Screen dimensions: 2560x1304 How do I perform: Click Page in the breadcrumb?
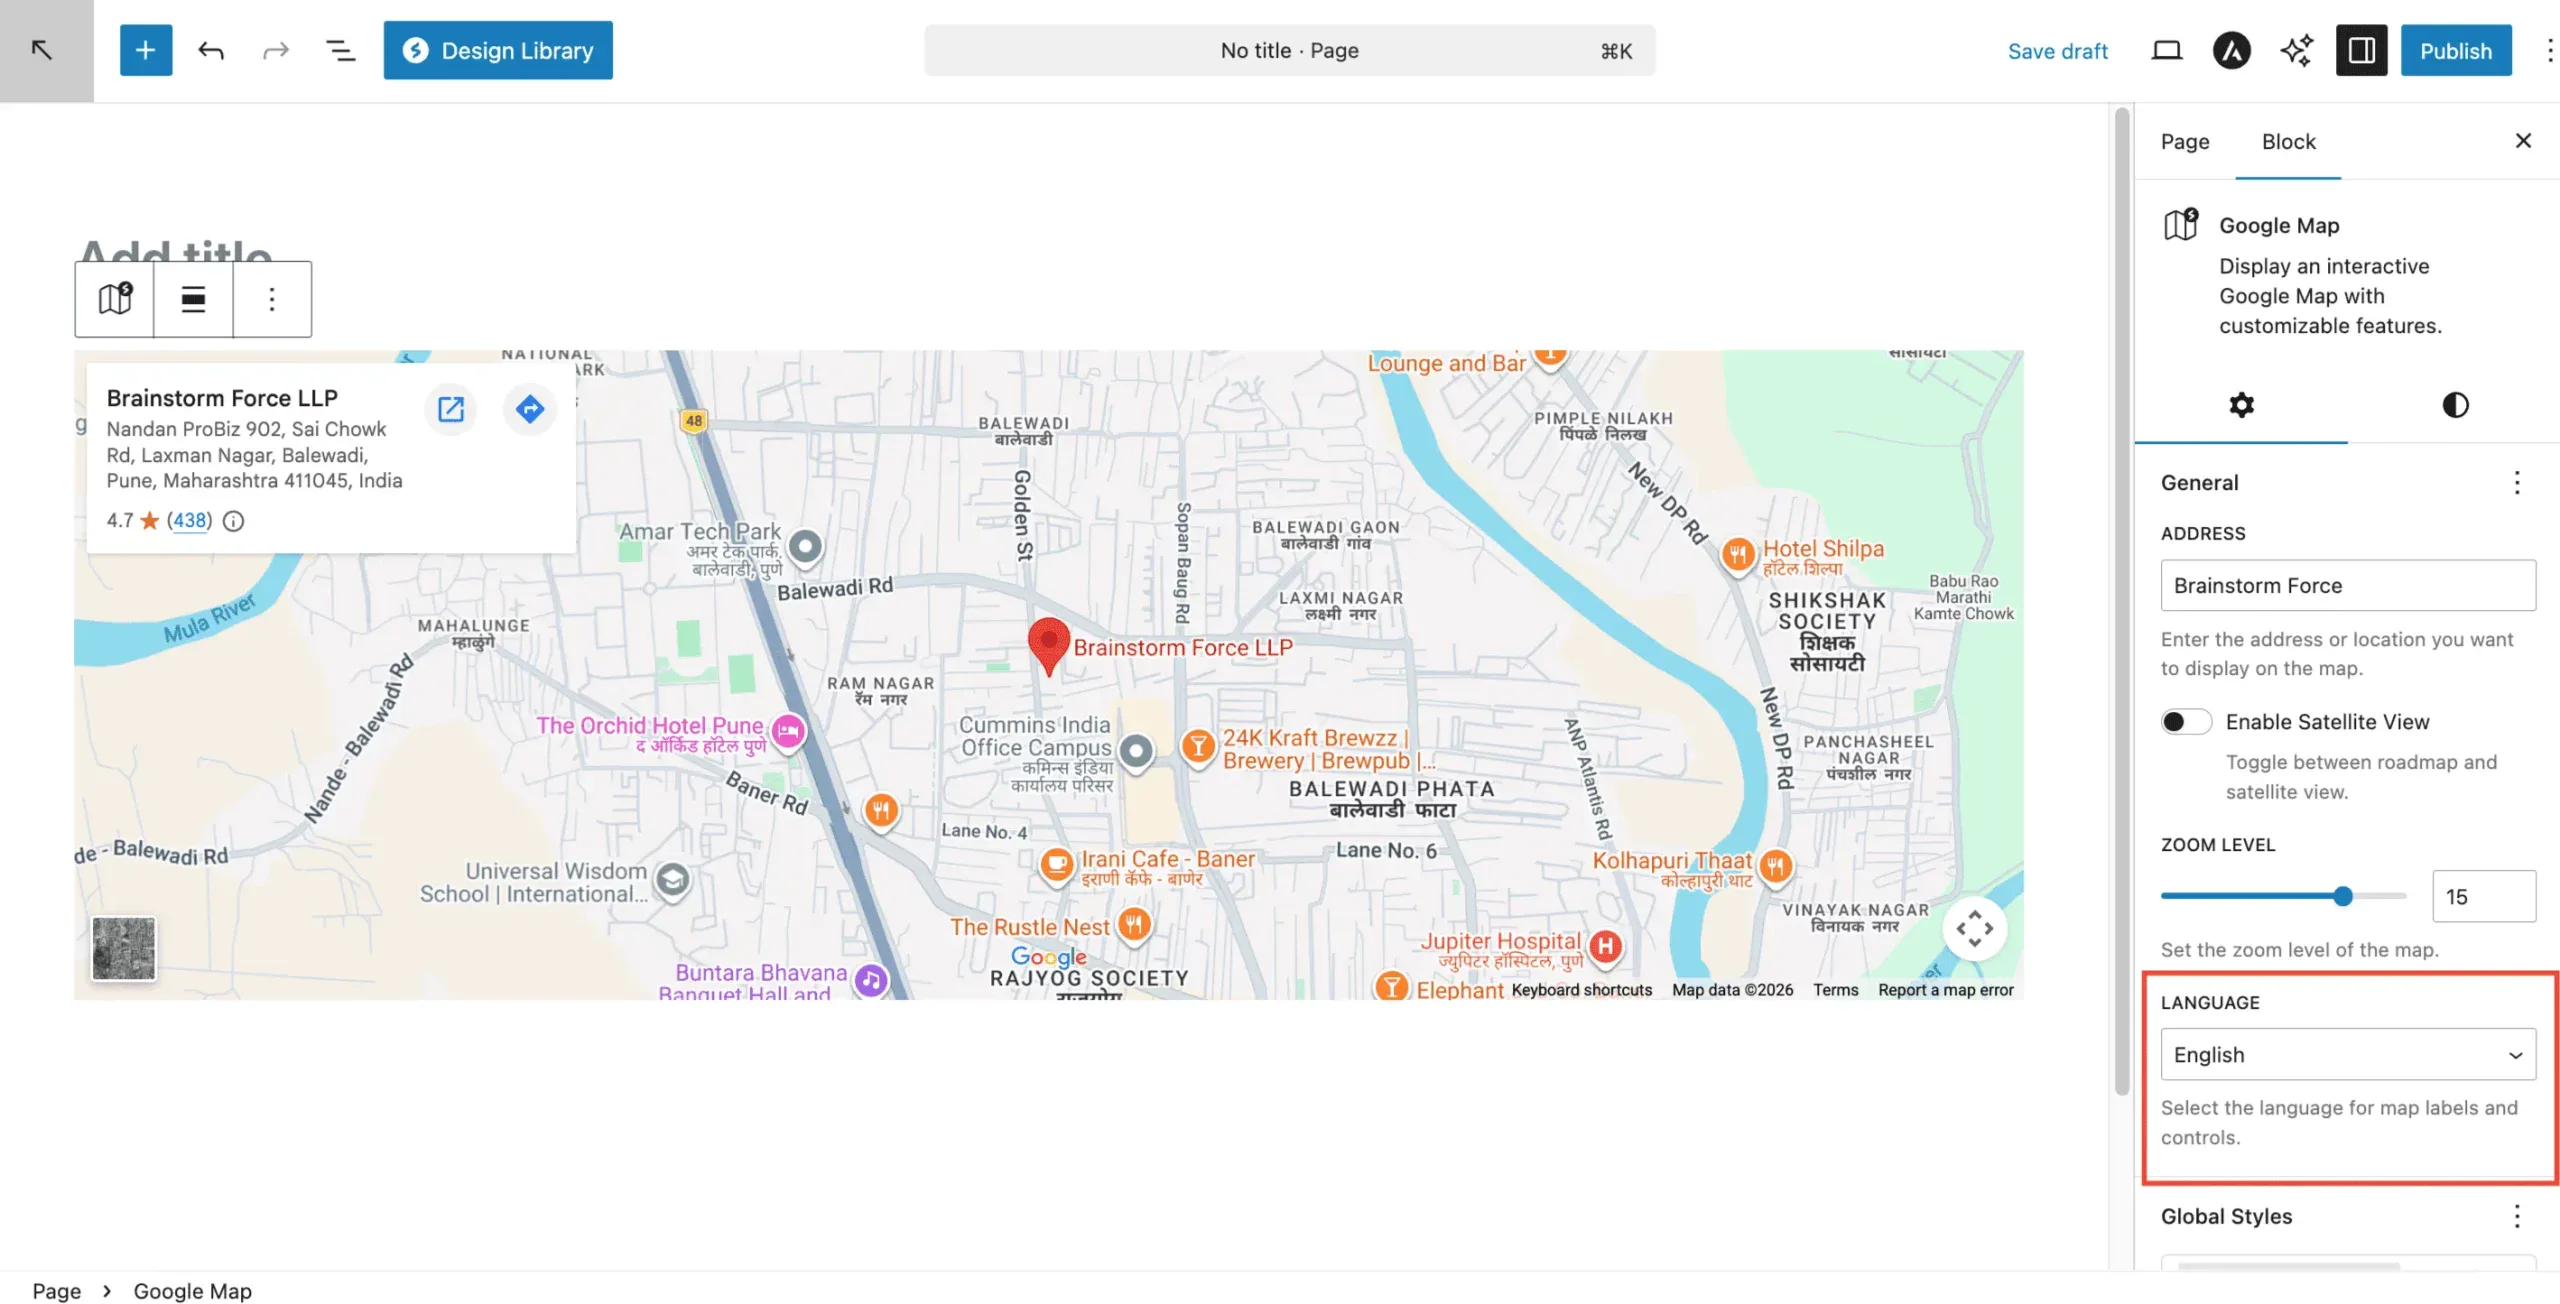[56, 1290]
